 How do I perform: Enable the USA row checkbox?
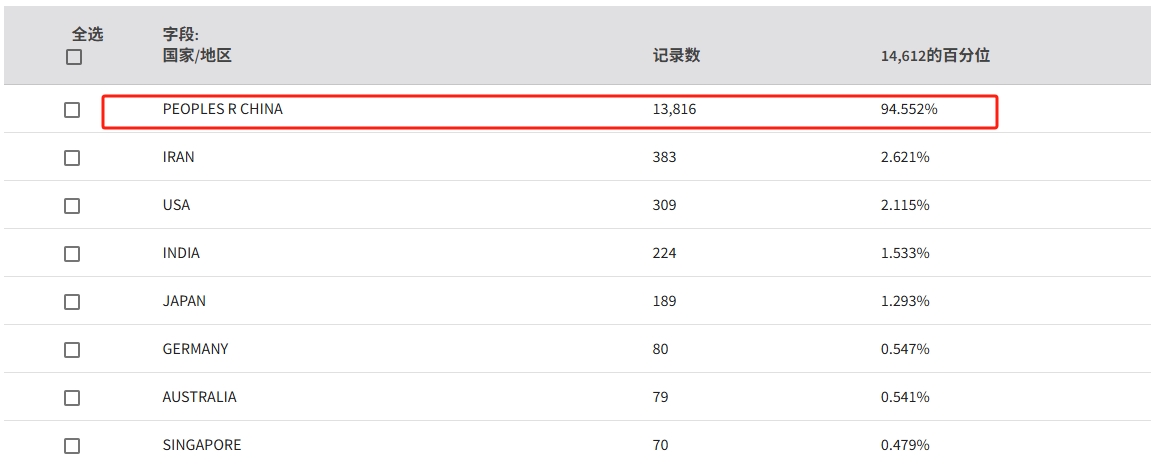click(72, 206)
